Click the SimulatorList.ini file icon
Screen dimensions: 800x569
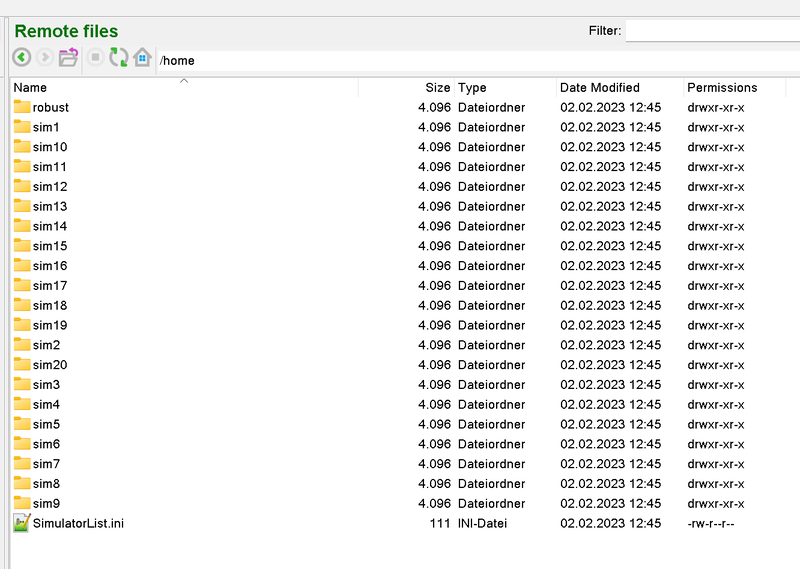[22, 523]
